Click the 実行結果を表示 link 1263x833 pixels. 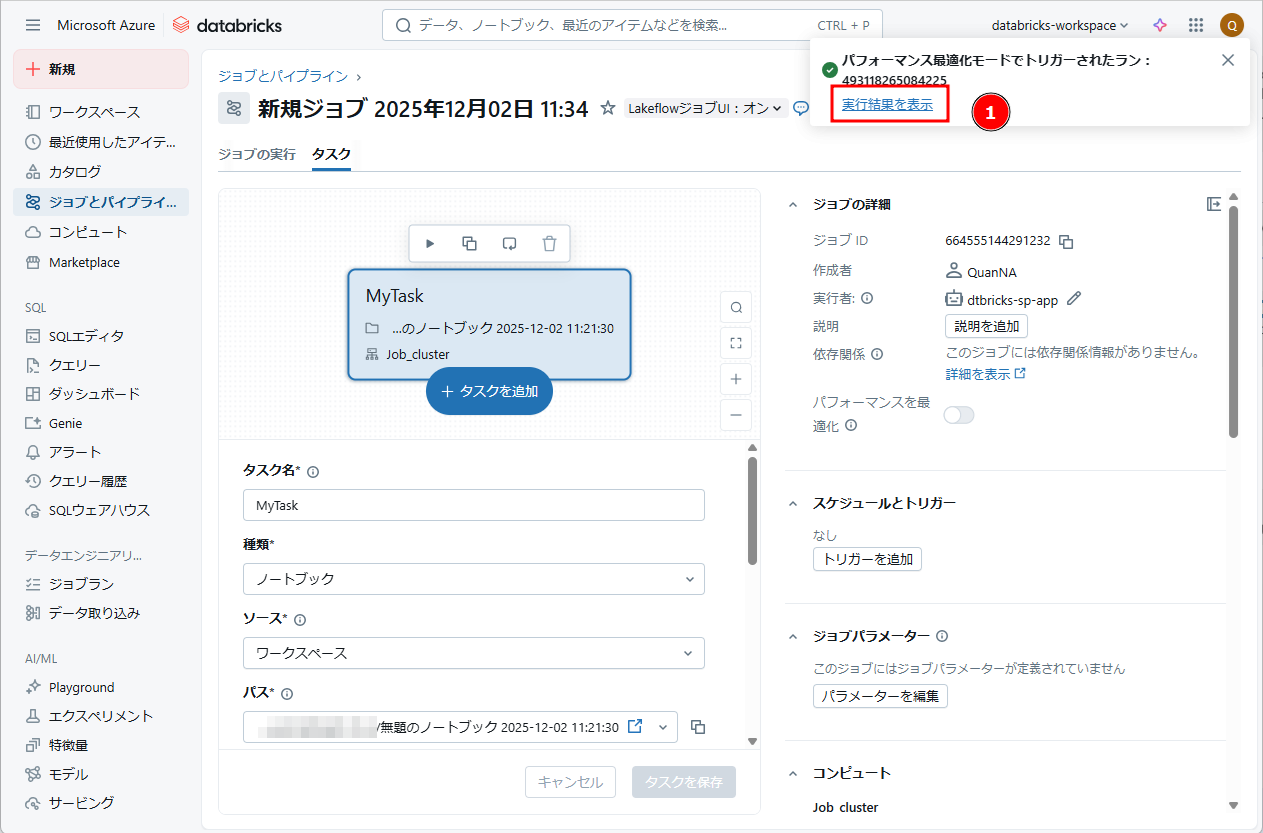pyautogui.click(x=887, y=104)
